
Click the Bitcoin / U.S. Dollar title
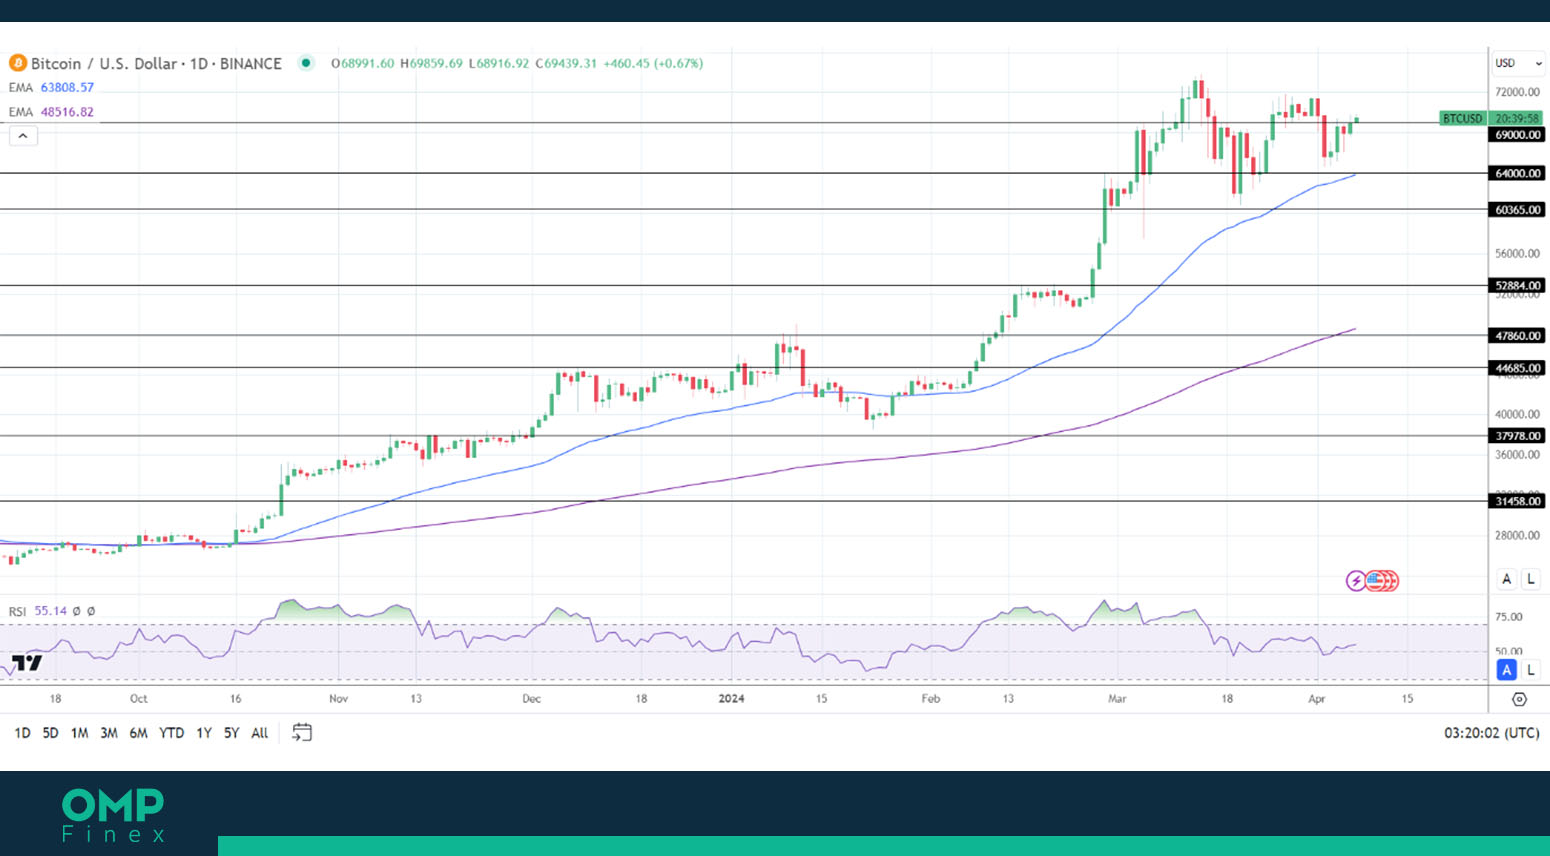156,63
